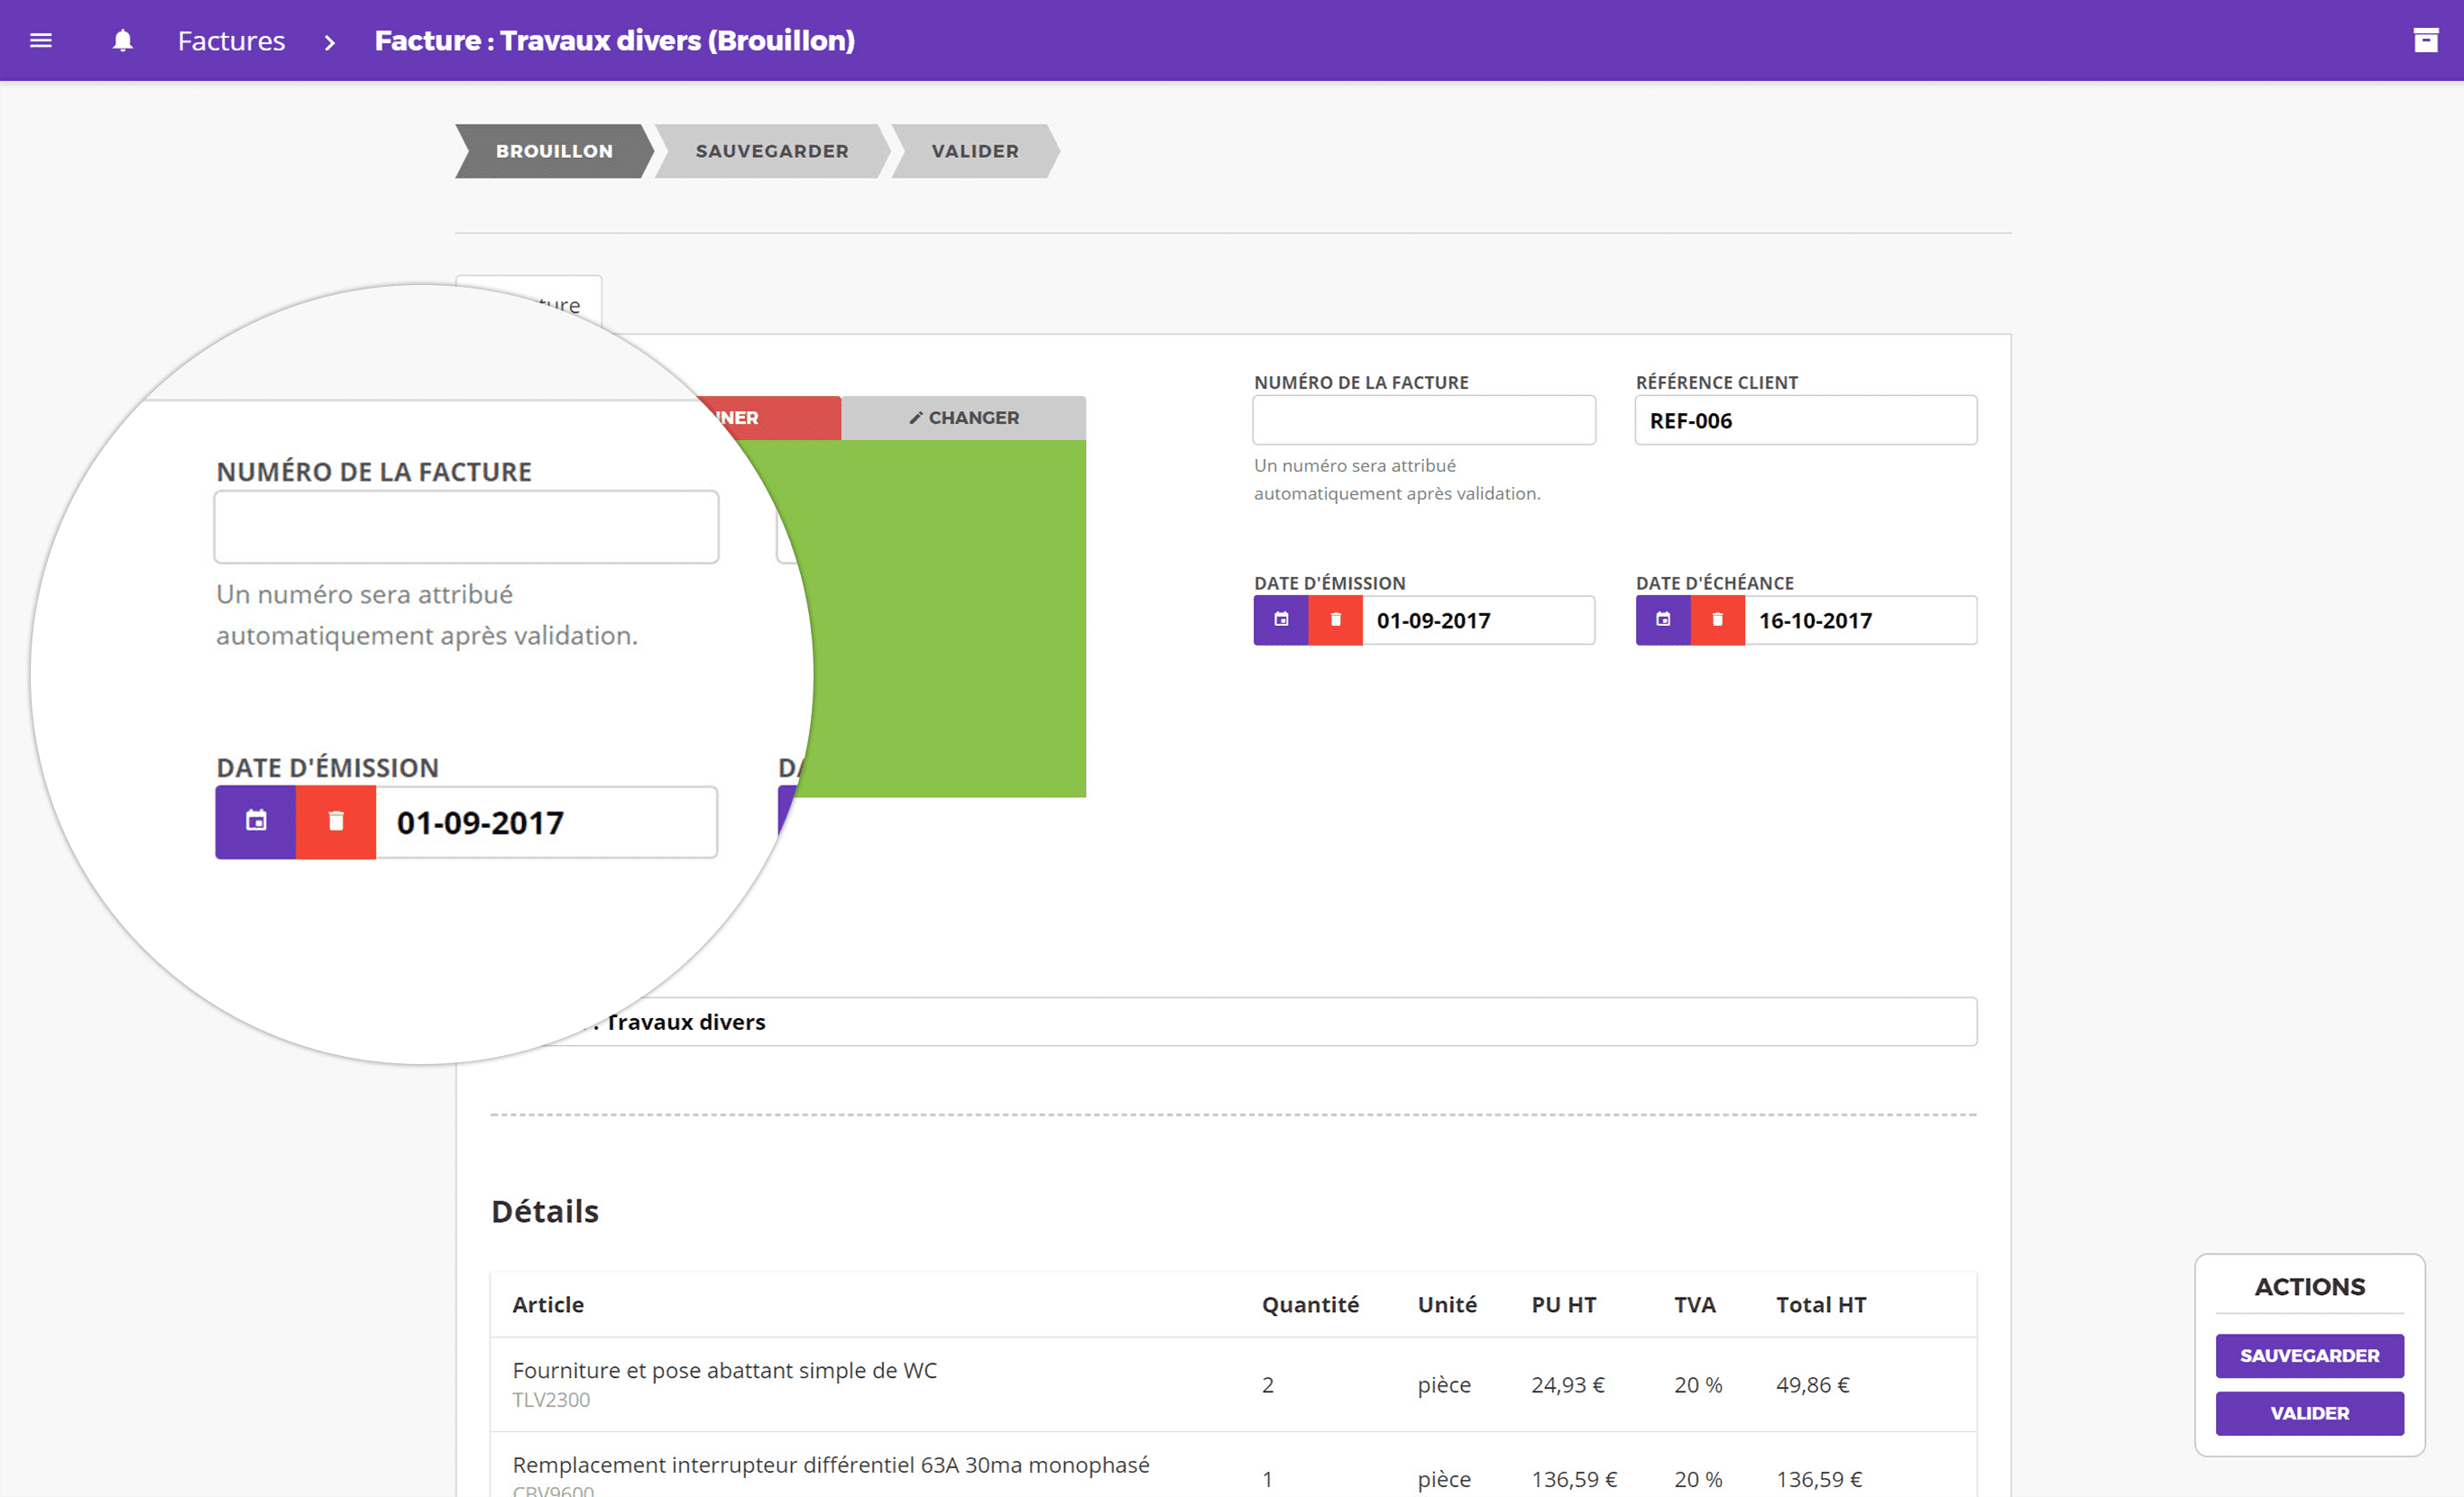Image resolution: width=2464 pixels, height=1497 pixels.
Task: Click VALIDER in the Actions panel
Action: pos(2309,1413)
